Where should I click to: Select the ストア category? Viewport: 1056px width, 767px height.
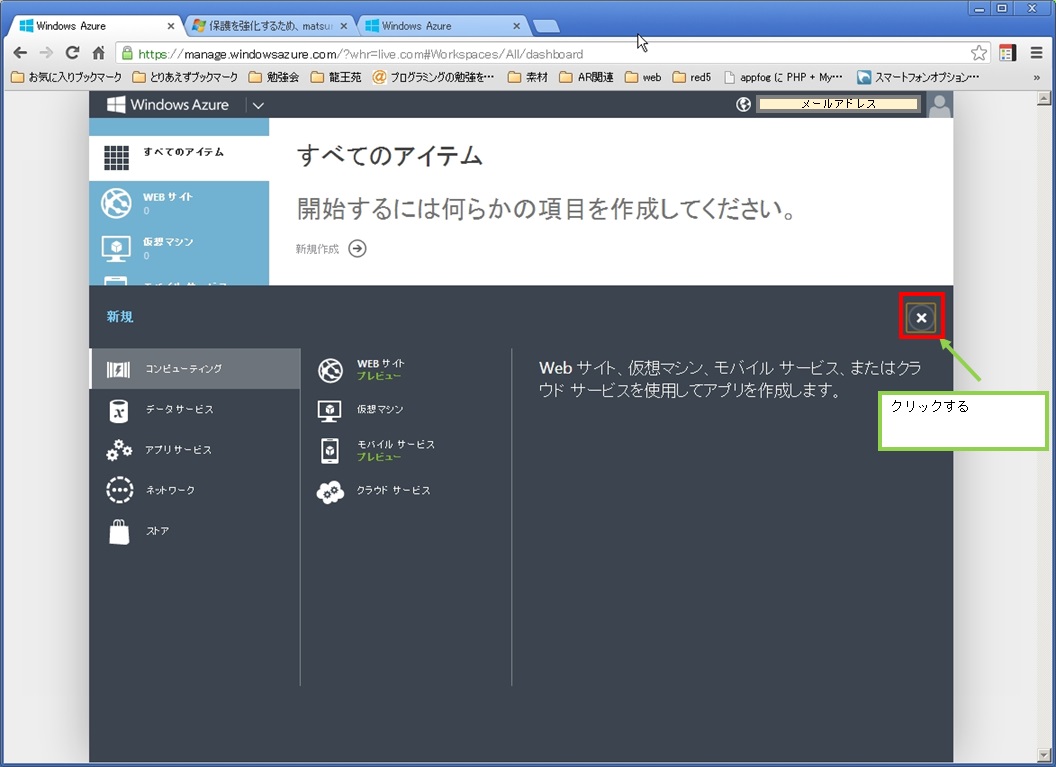[x=195, y=531]
